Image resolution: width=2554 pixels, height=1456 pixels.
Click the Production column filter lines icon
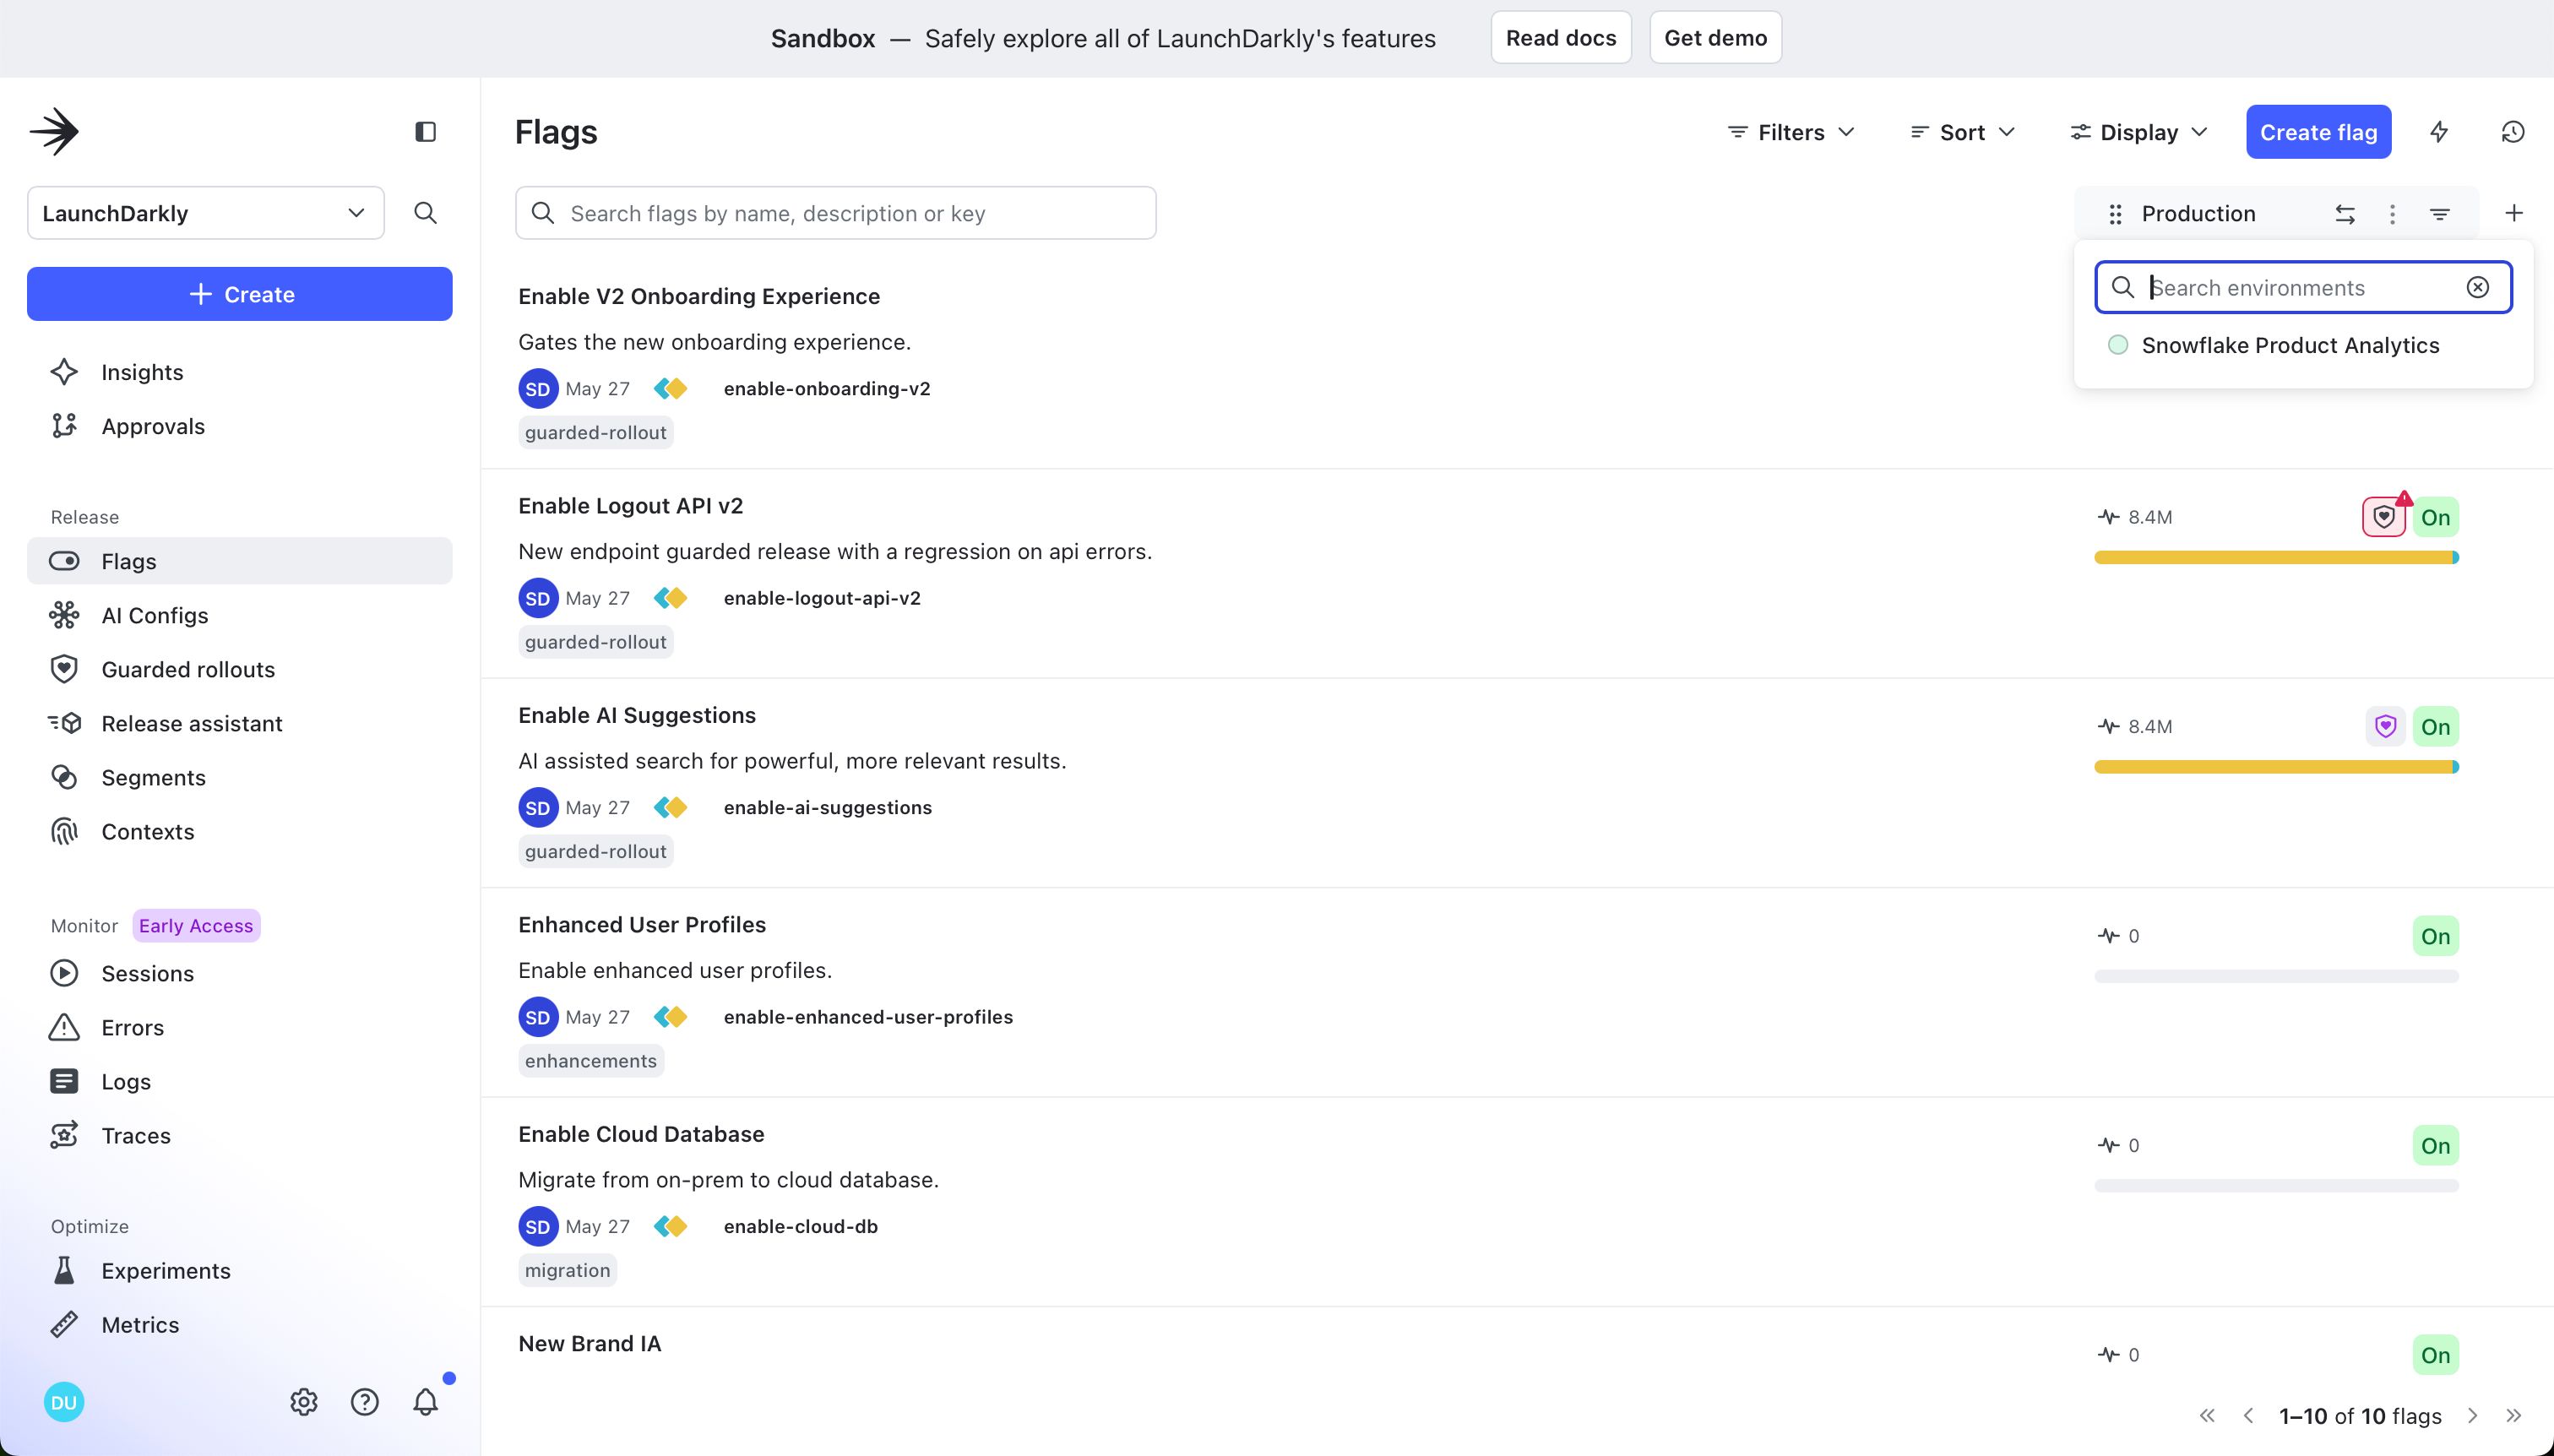tap(2440, 214)
